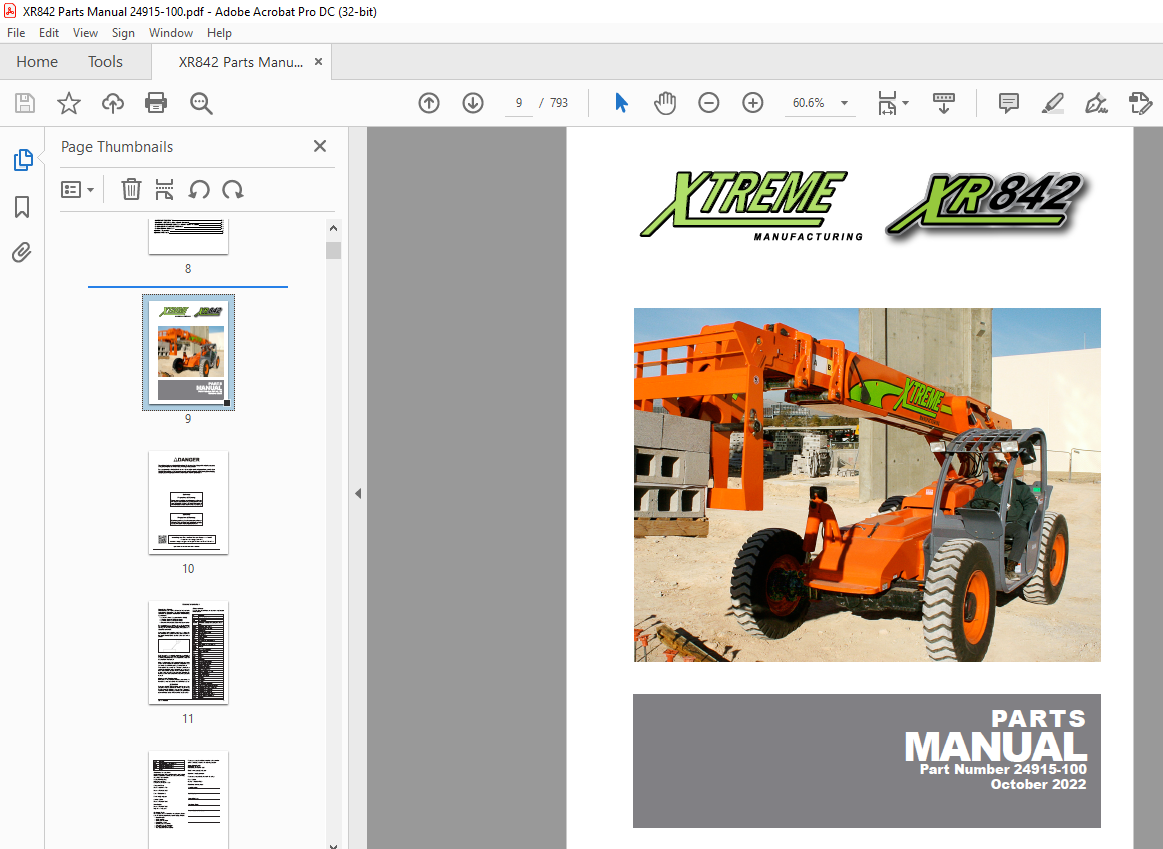Click the scrolling mode keyboard icon
This screenshot has height=849, width=1163.
[x=943, y=103]
